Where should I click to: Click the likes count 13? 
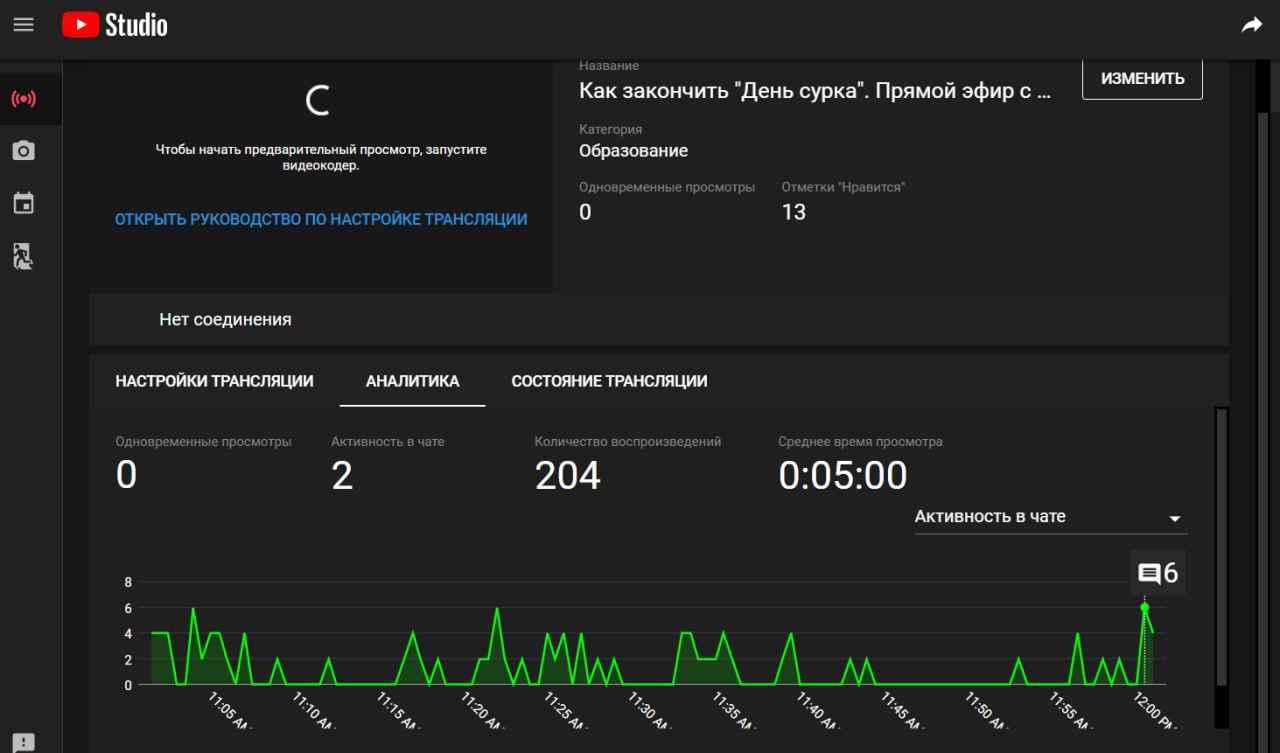tap(794, 212)
